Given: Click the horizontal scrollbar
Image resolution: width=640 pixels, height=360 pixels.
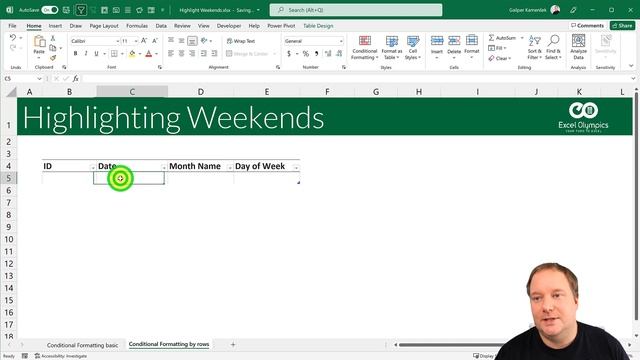Looking at the screenshot, I should click(x=451, y=345).
